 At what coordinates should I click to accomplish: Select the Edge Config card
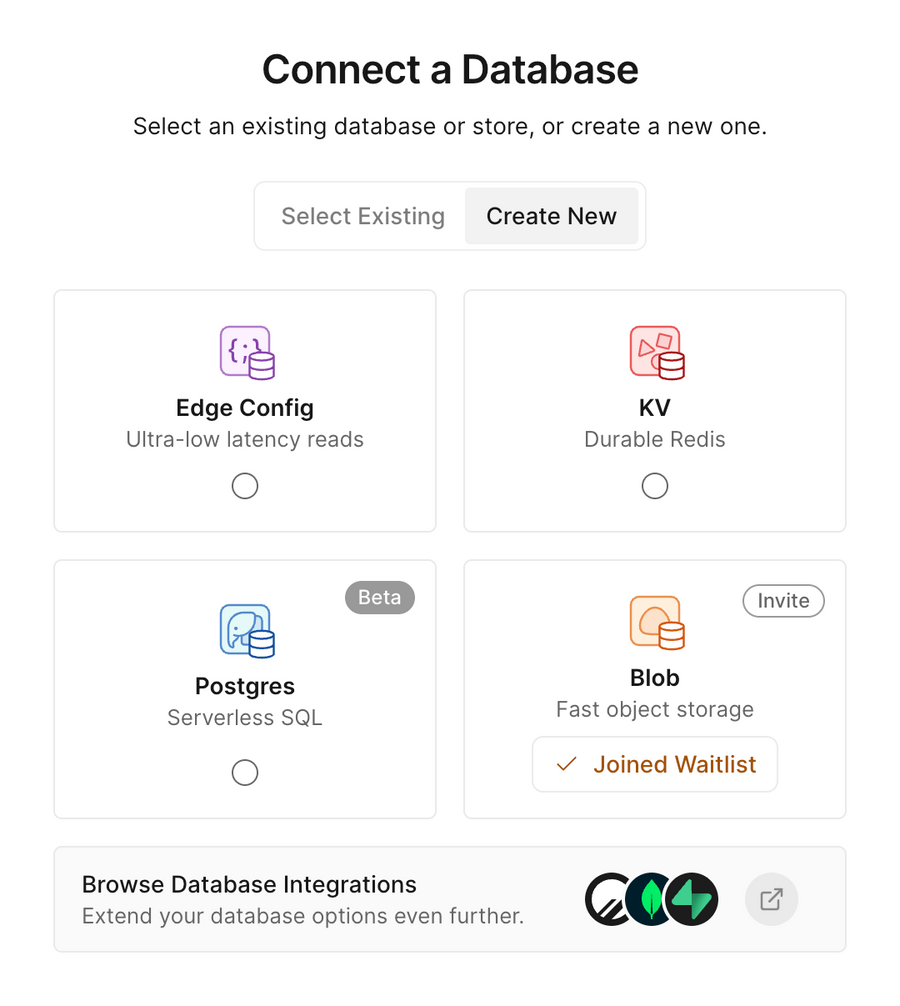(245, 410)
